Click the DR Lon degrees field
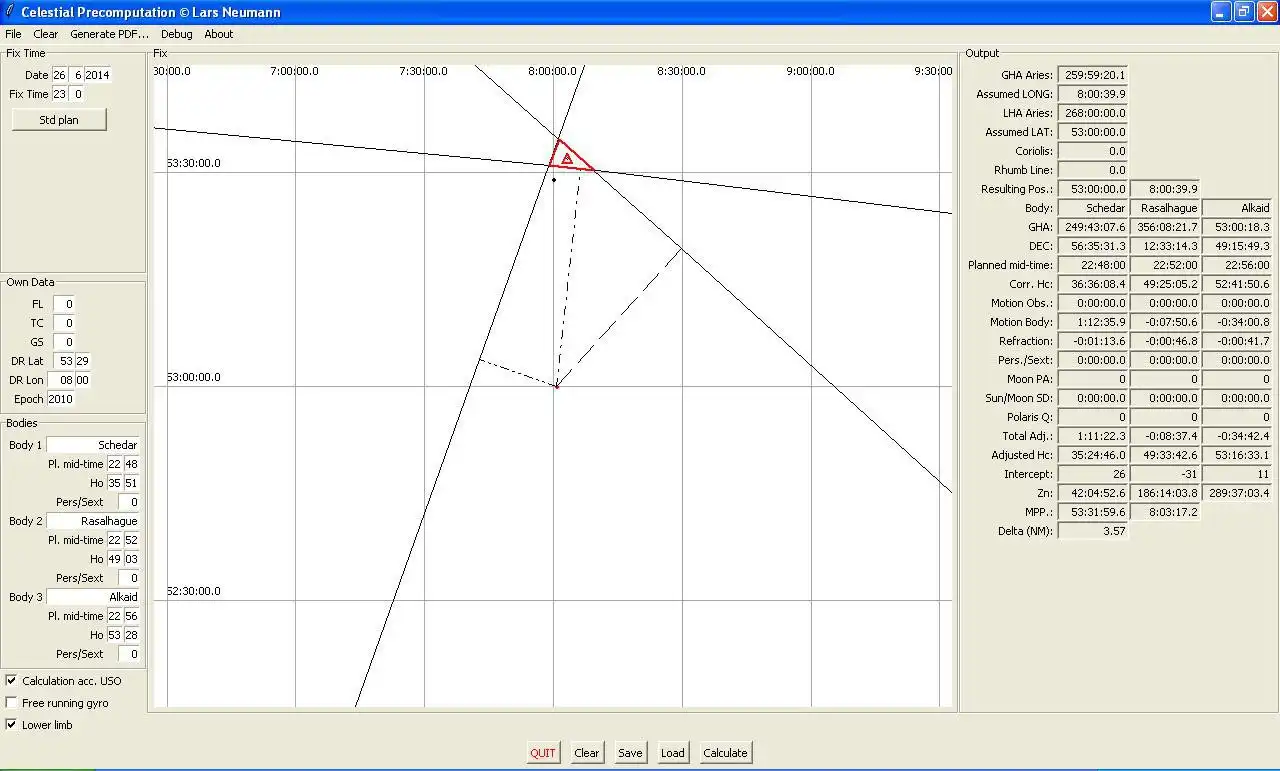The image size is (1280, 771). coord(61,380)
